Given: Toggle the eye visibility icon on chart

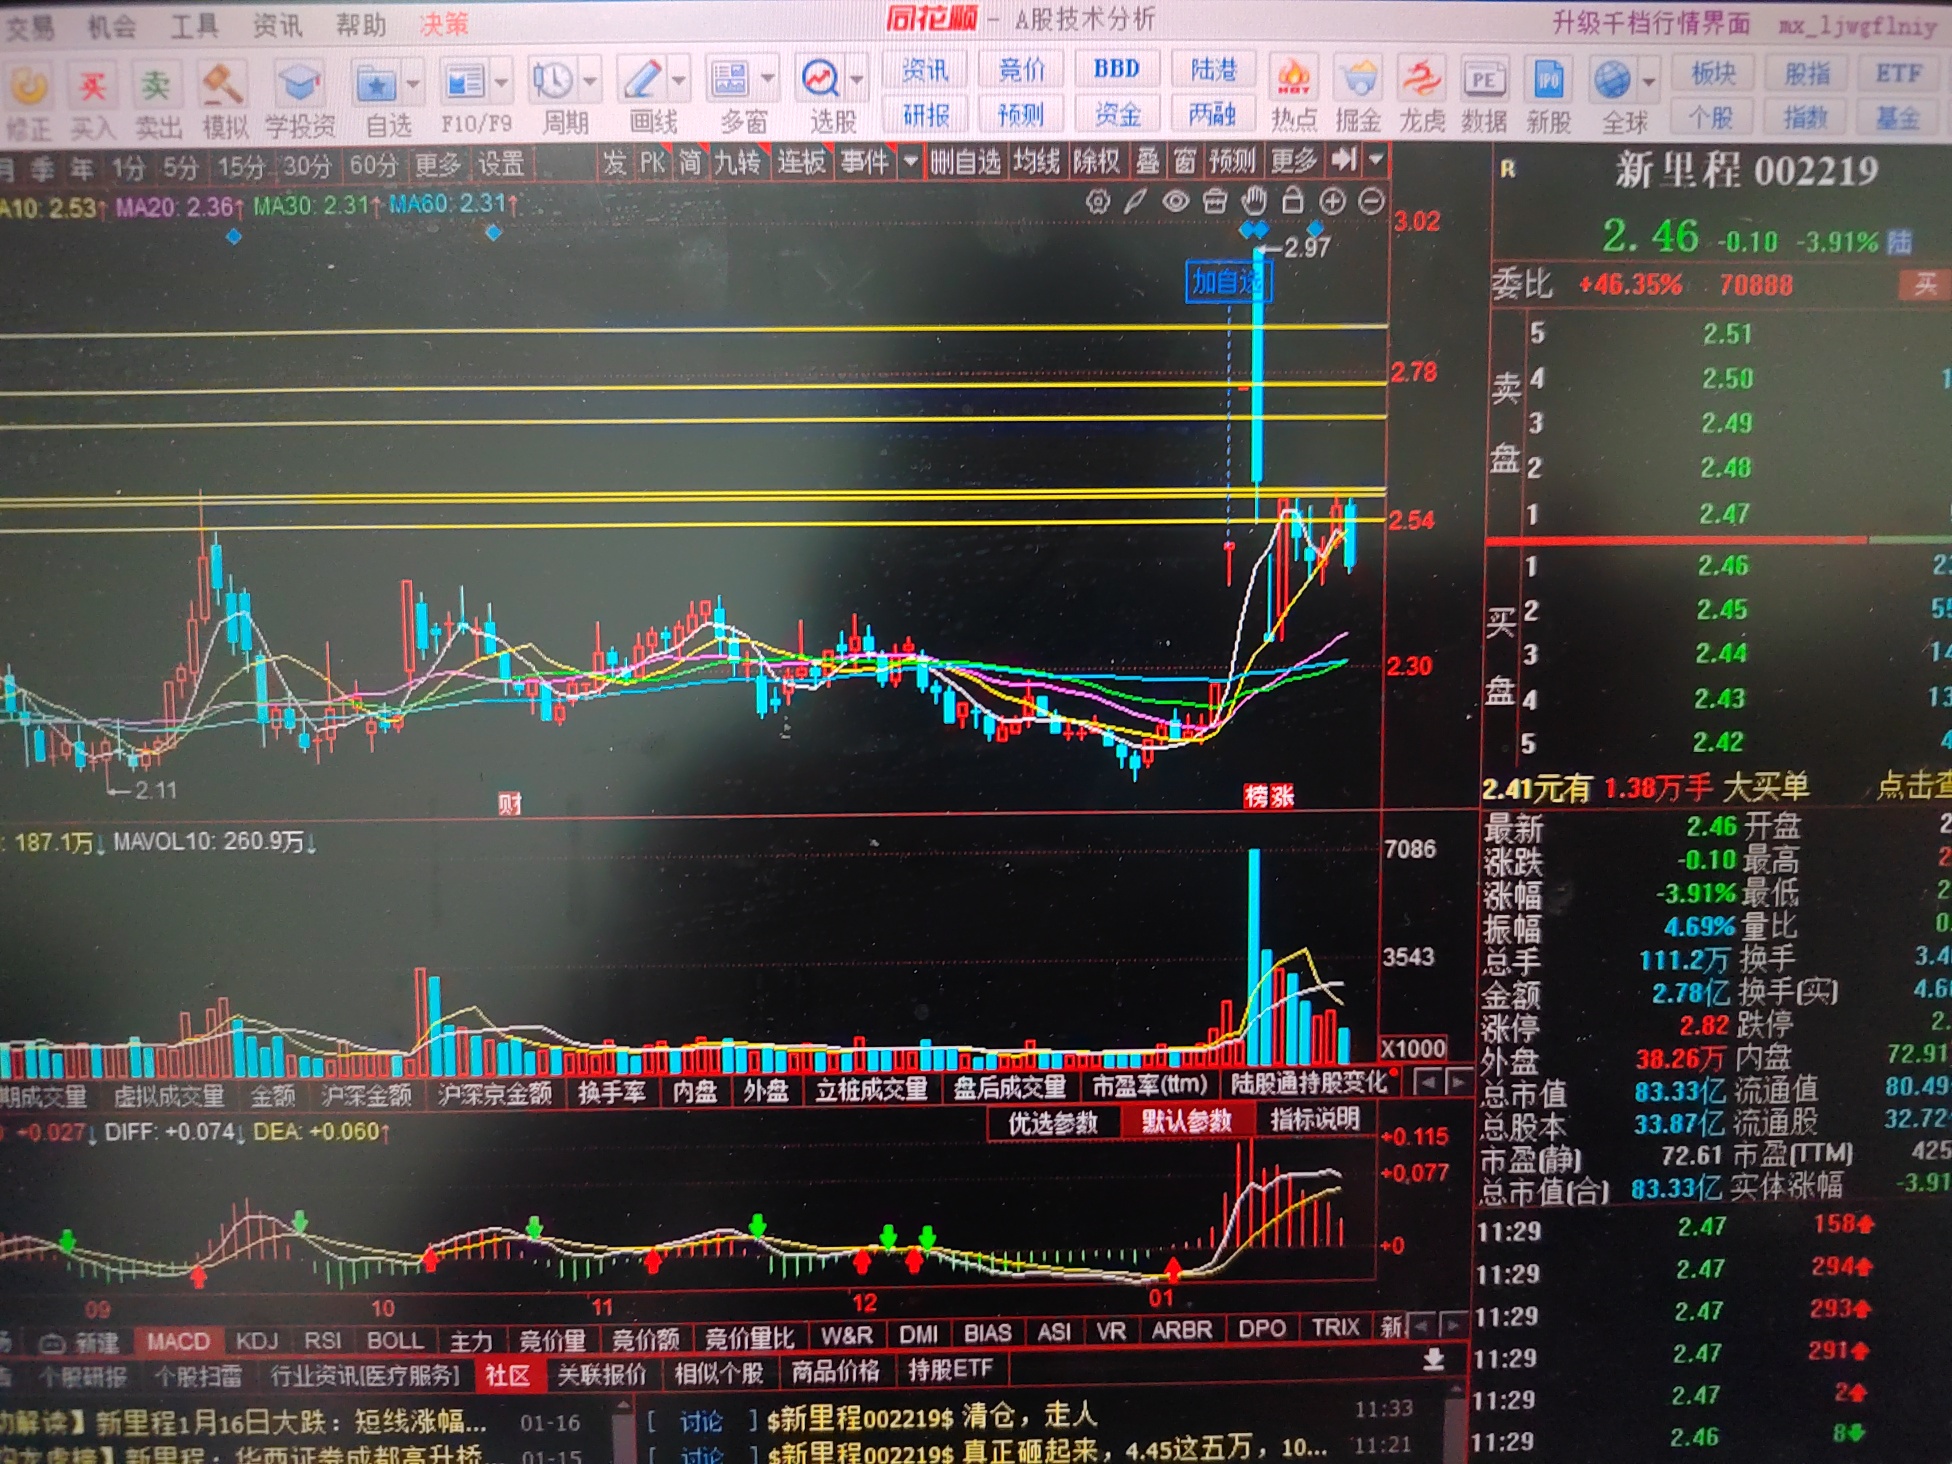Looking at the screenshot, I should 1176,201.
